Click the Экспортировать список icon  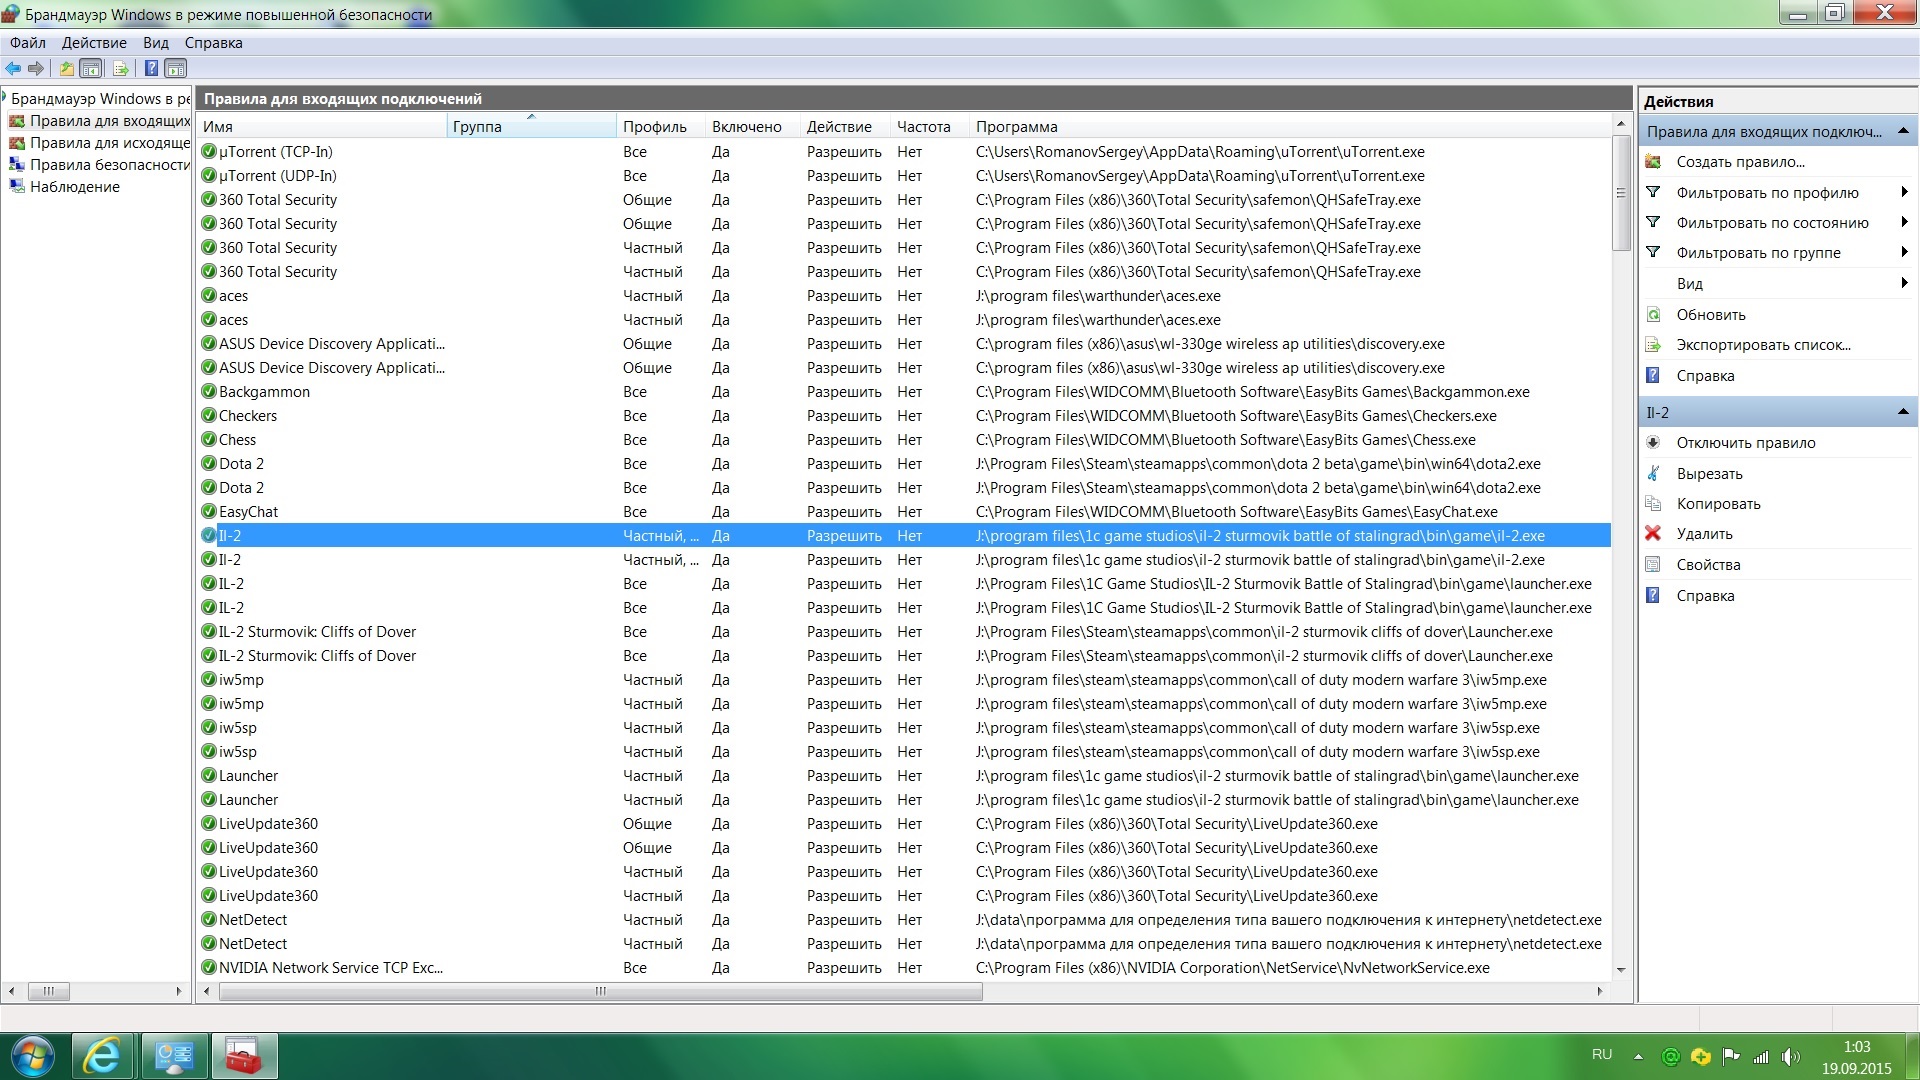click(1653, 345)
